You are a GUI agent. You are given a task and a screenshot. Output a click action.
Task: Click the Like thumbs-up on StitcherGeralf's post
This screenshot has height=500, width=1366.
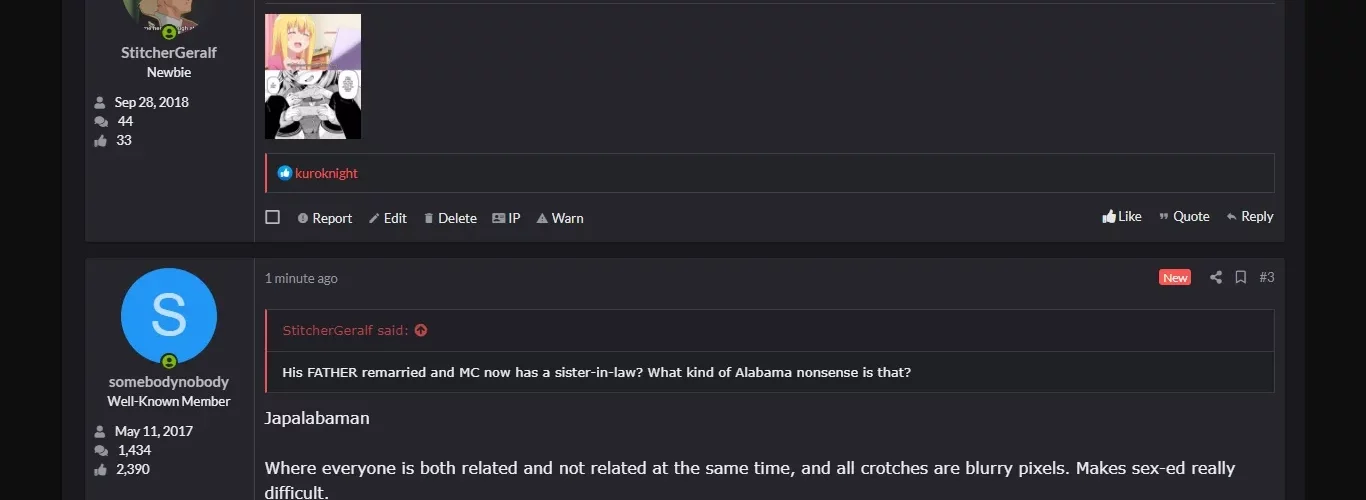coord(1121,216)
